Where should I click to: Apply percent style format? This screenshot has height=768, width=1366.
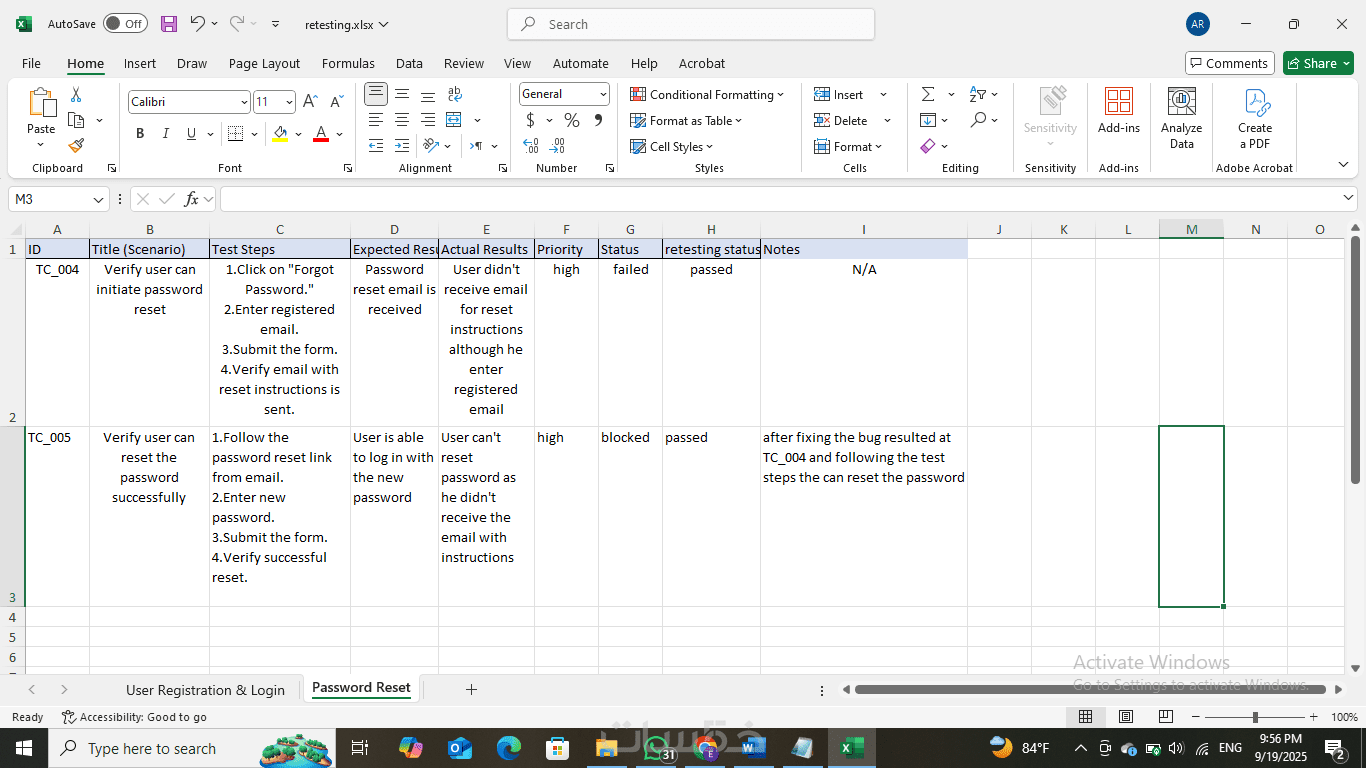pos(572,120)
